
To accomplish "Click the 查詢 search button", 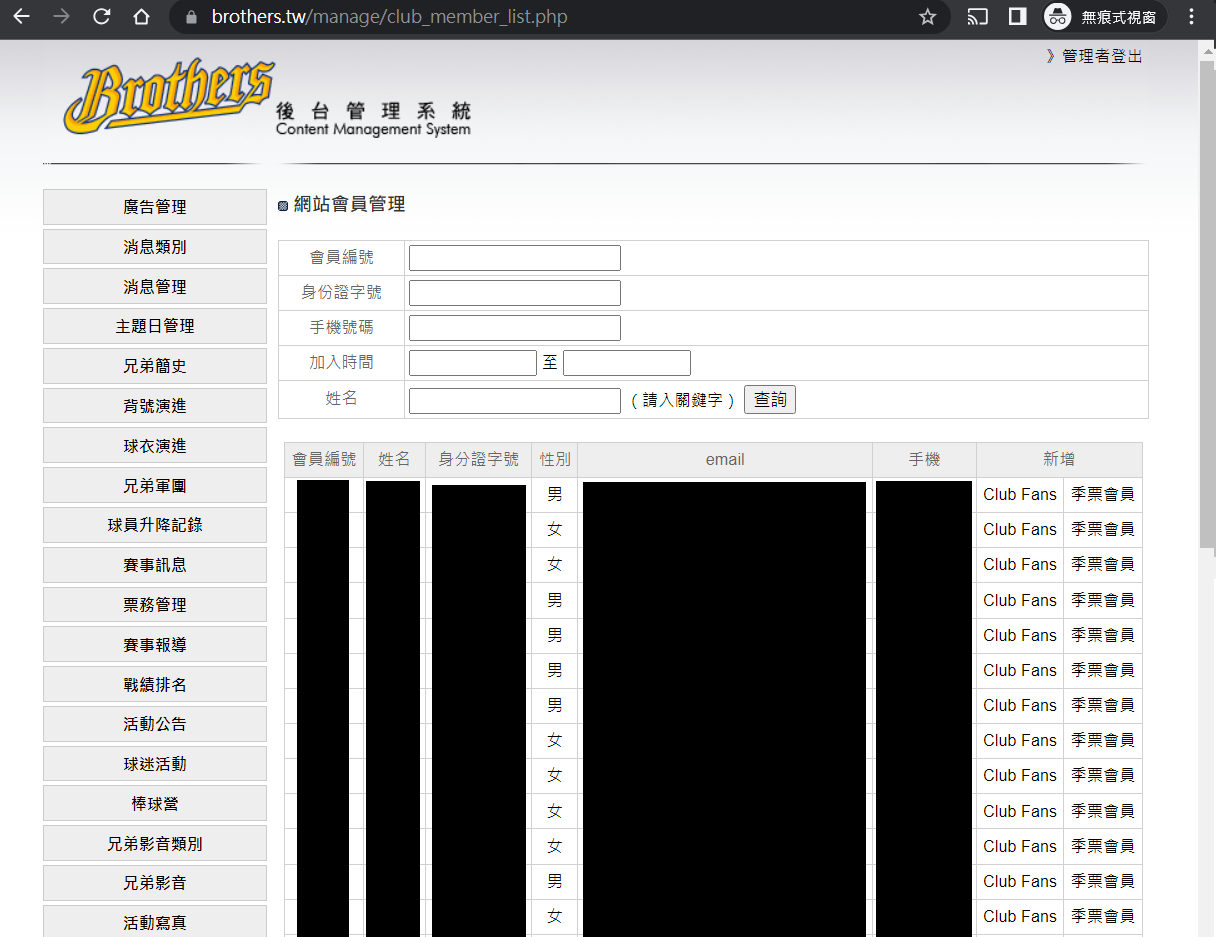I will point(770,400).
